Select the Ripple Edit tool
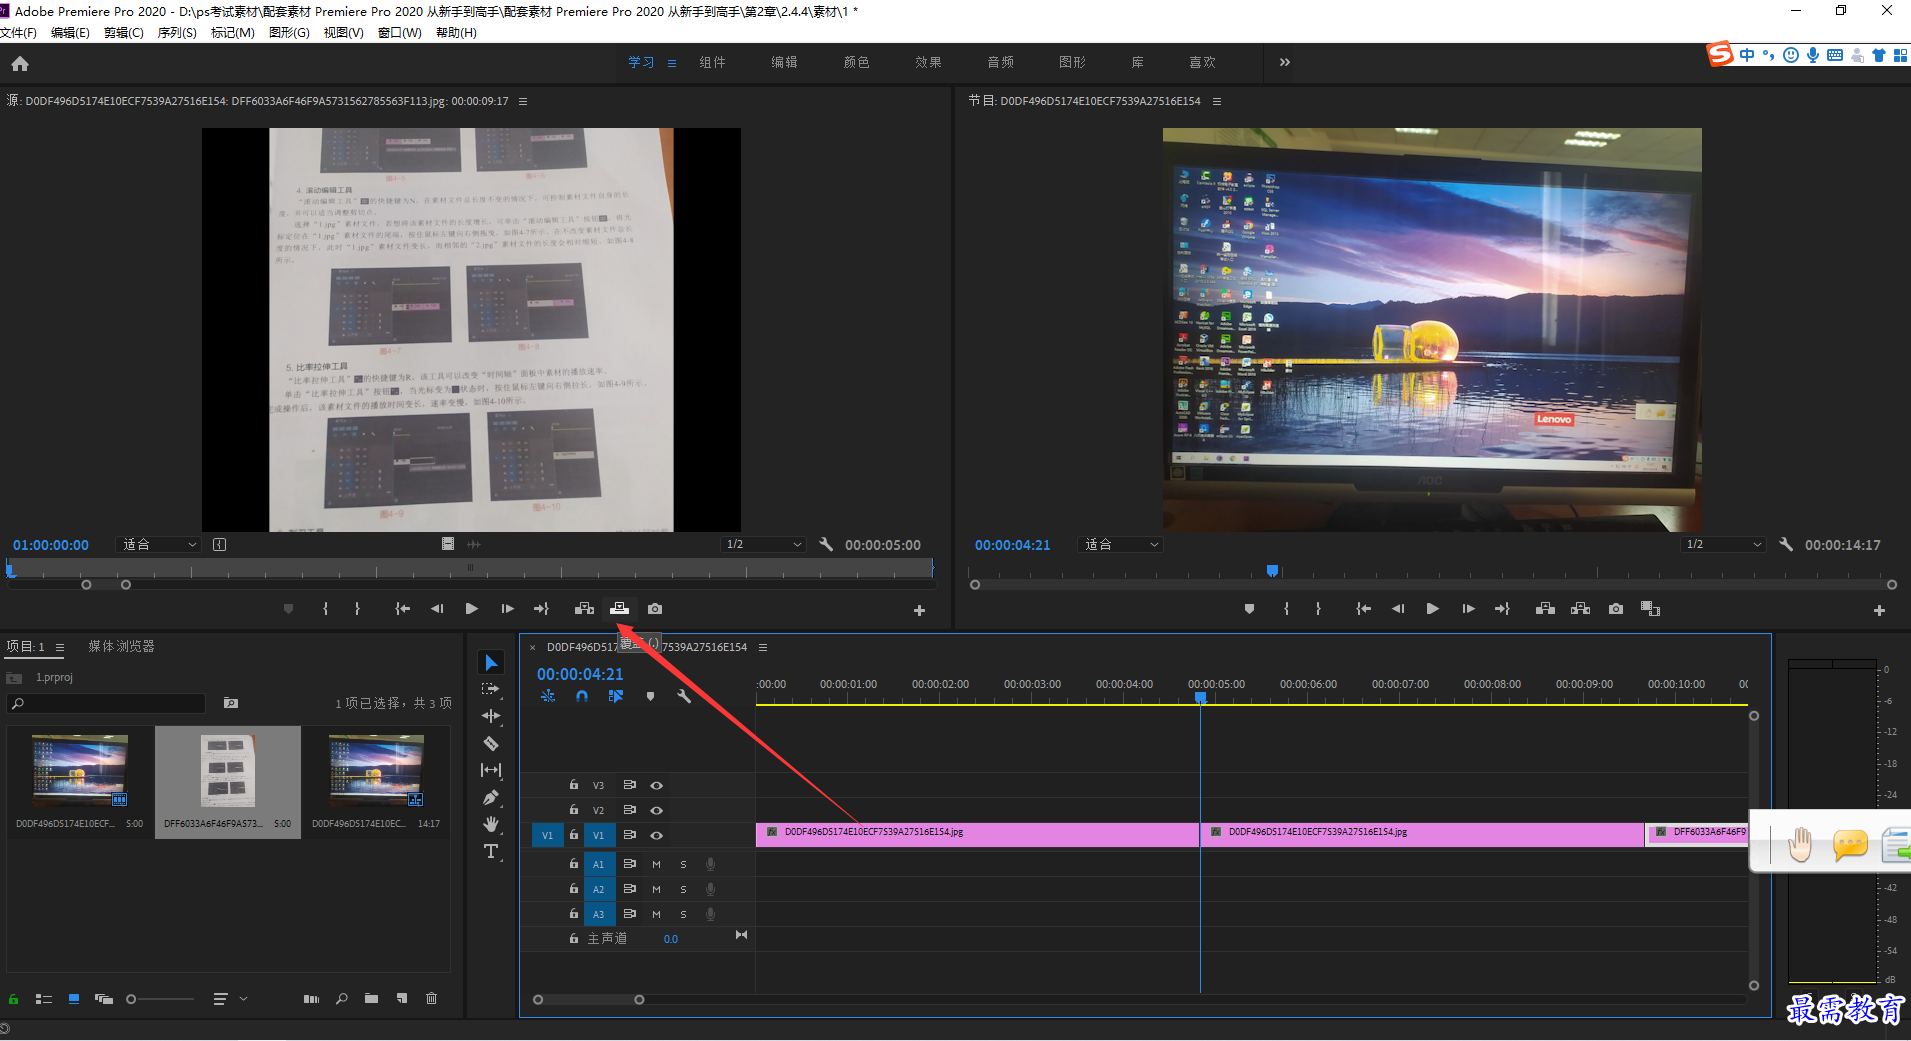The width and height of the screenshot is (1911, 1041). click(491, 716)
